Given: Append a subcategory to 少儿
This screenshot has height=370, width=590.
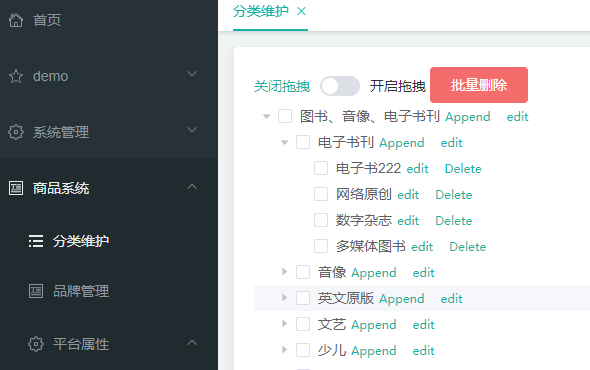Looking at the screenshot, I should [374, 351].
